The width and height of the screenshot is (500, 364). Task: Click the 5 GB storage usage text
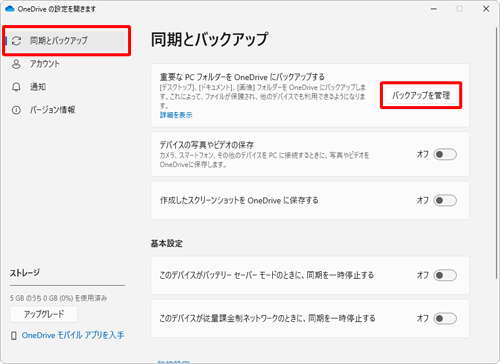pyautogui.click(x=58, y=298)
